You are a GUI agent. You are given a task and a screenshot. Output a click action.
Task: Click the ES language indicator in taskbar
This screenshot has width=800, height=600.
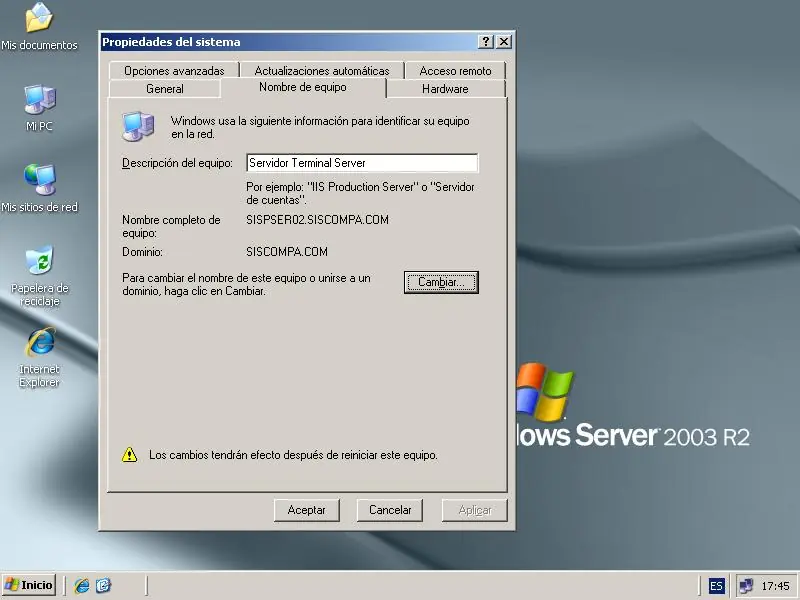click(x=716, y=586)
